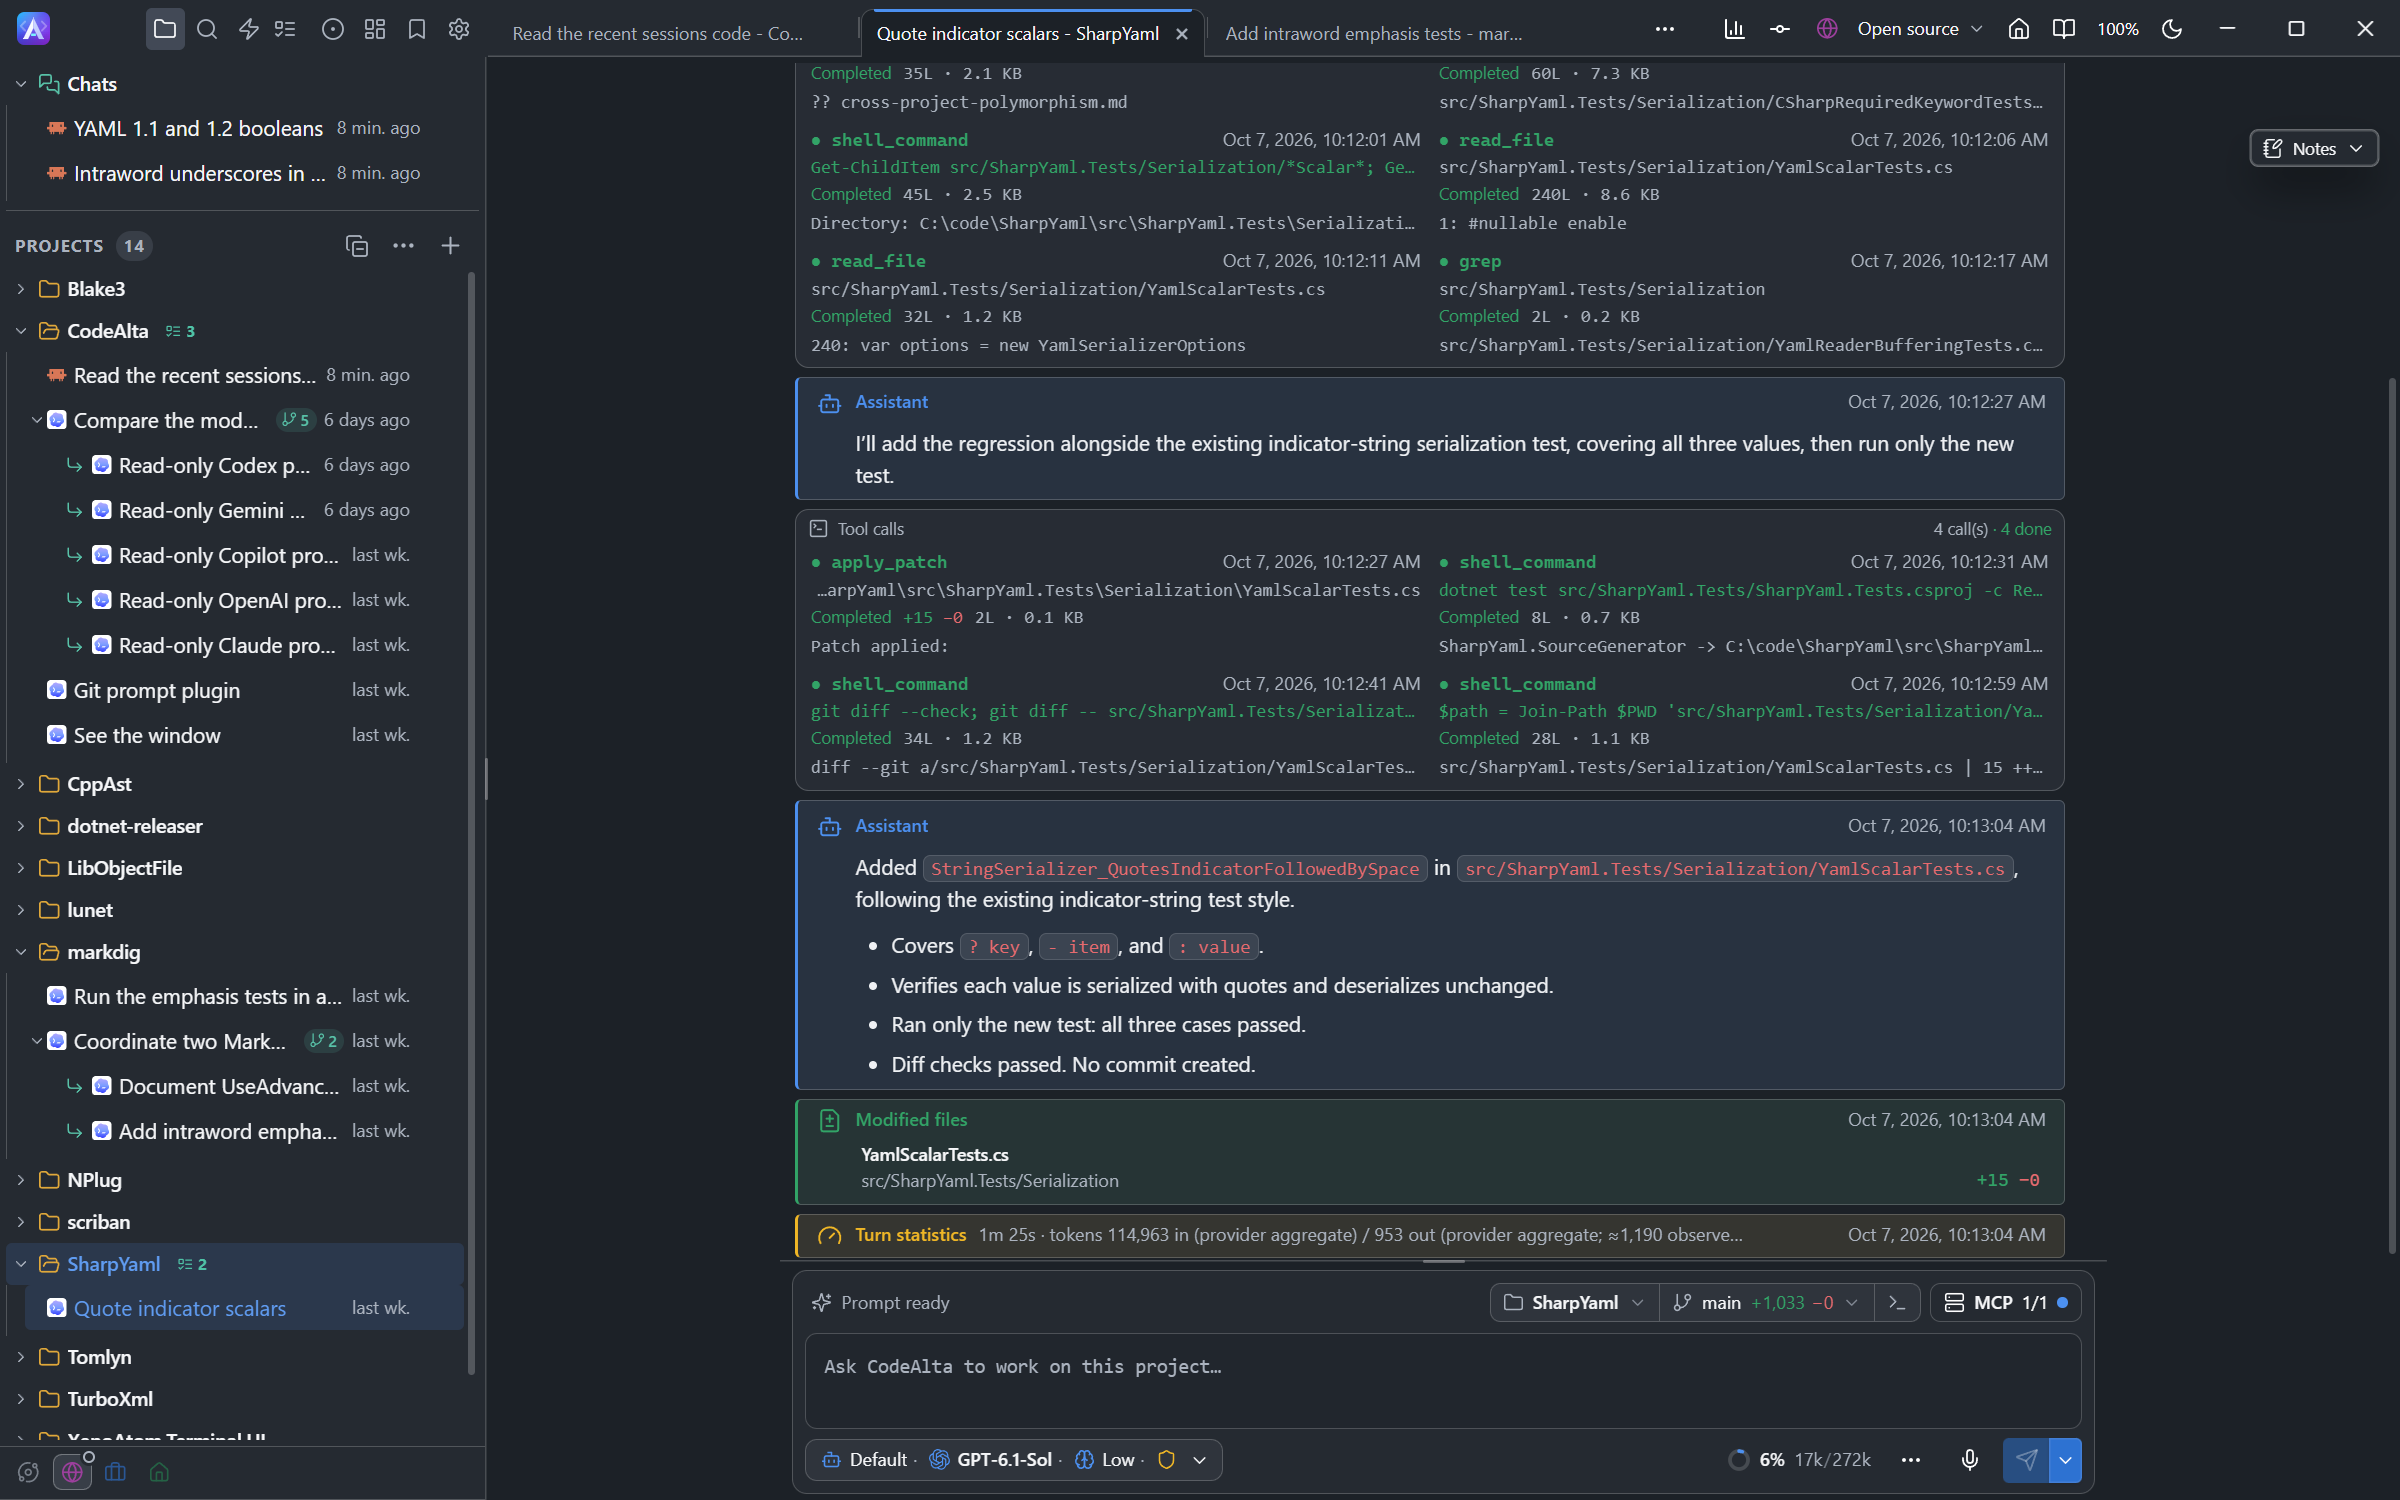Click the Tool calls header with 4 call(s)
Screen dimensions: 2400x1500
pos(1430,529)
